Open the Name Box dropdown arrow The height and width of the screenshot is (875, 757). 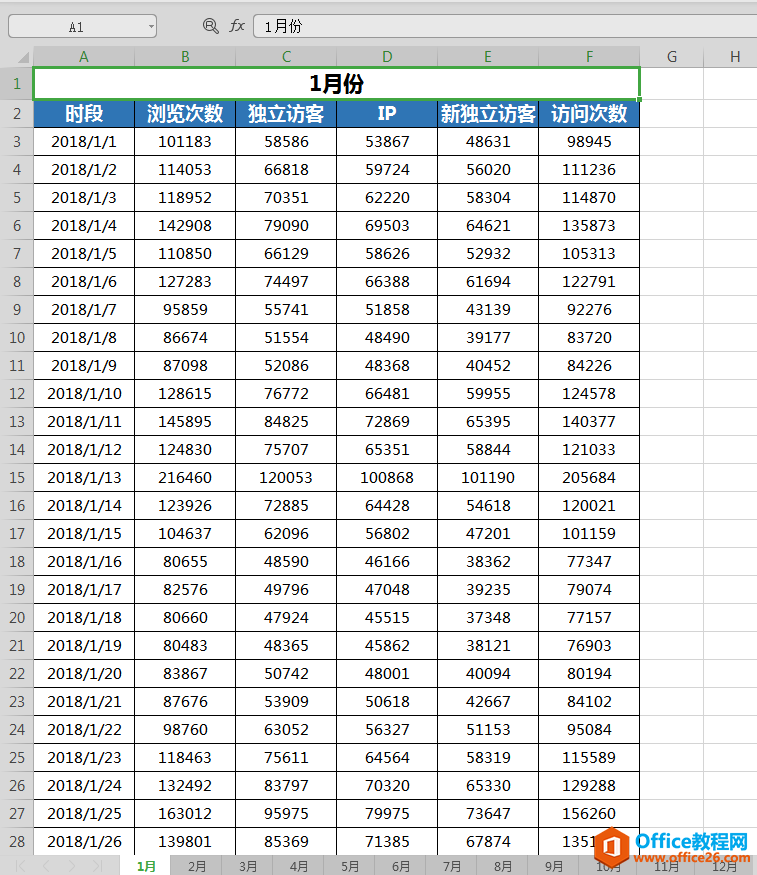(x=151, y=27)
